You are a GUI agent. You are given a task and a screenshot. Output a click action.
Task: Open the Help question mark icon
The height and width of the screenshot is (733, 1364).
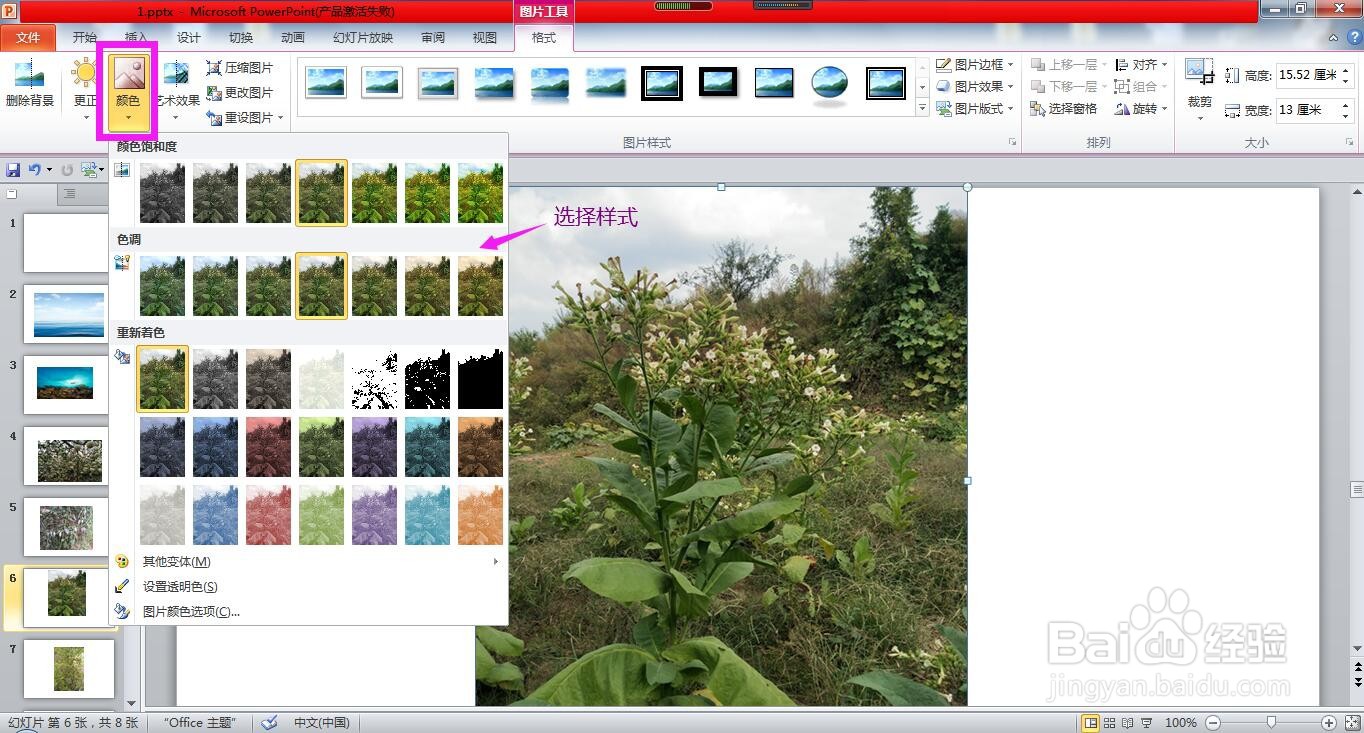tap(1354, 38)
